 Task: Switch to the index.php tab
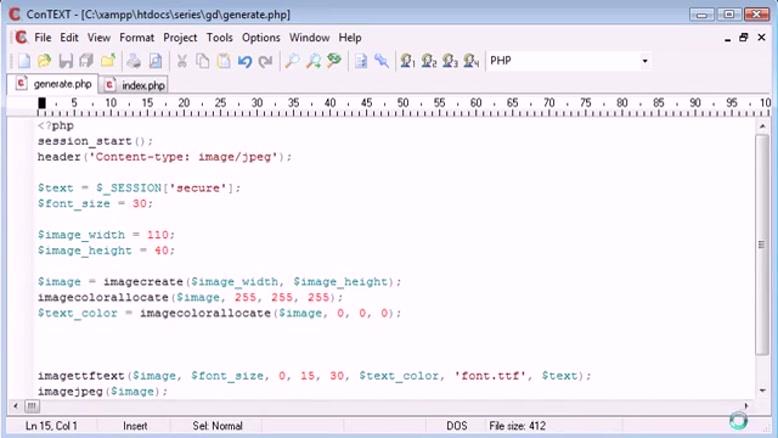tap(134, 85)
